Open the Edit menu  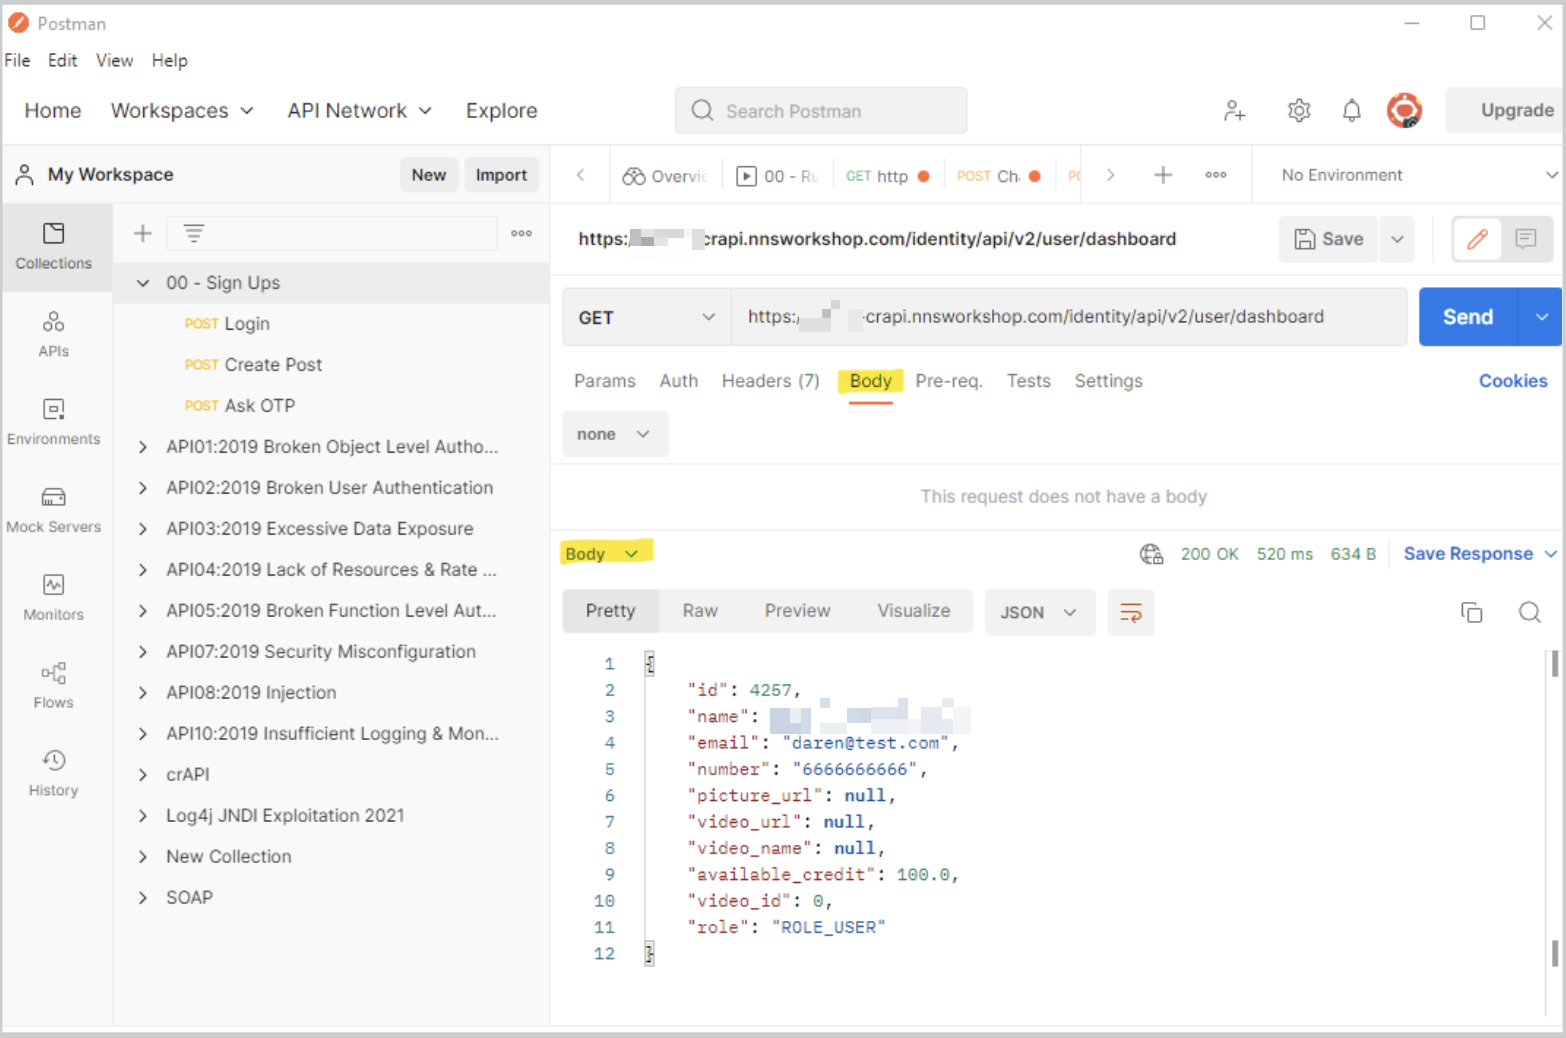(62, 60)
